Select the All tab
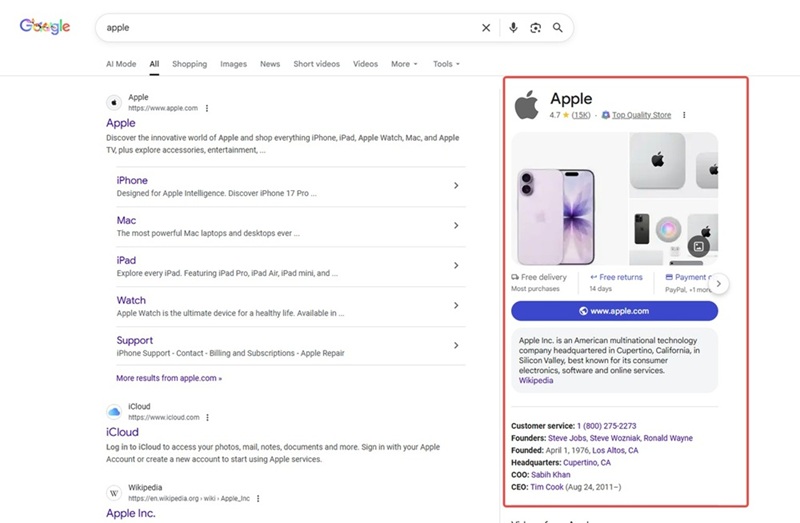This screenshot has height=523, width=800. [154, 64]
